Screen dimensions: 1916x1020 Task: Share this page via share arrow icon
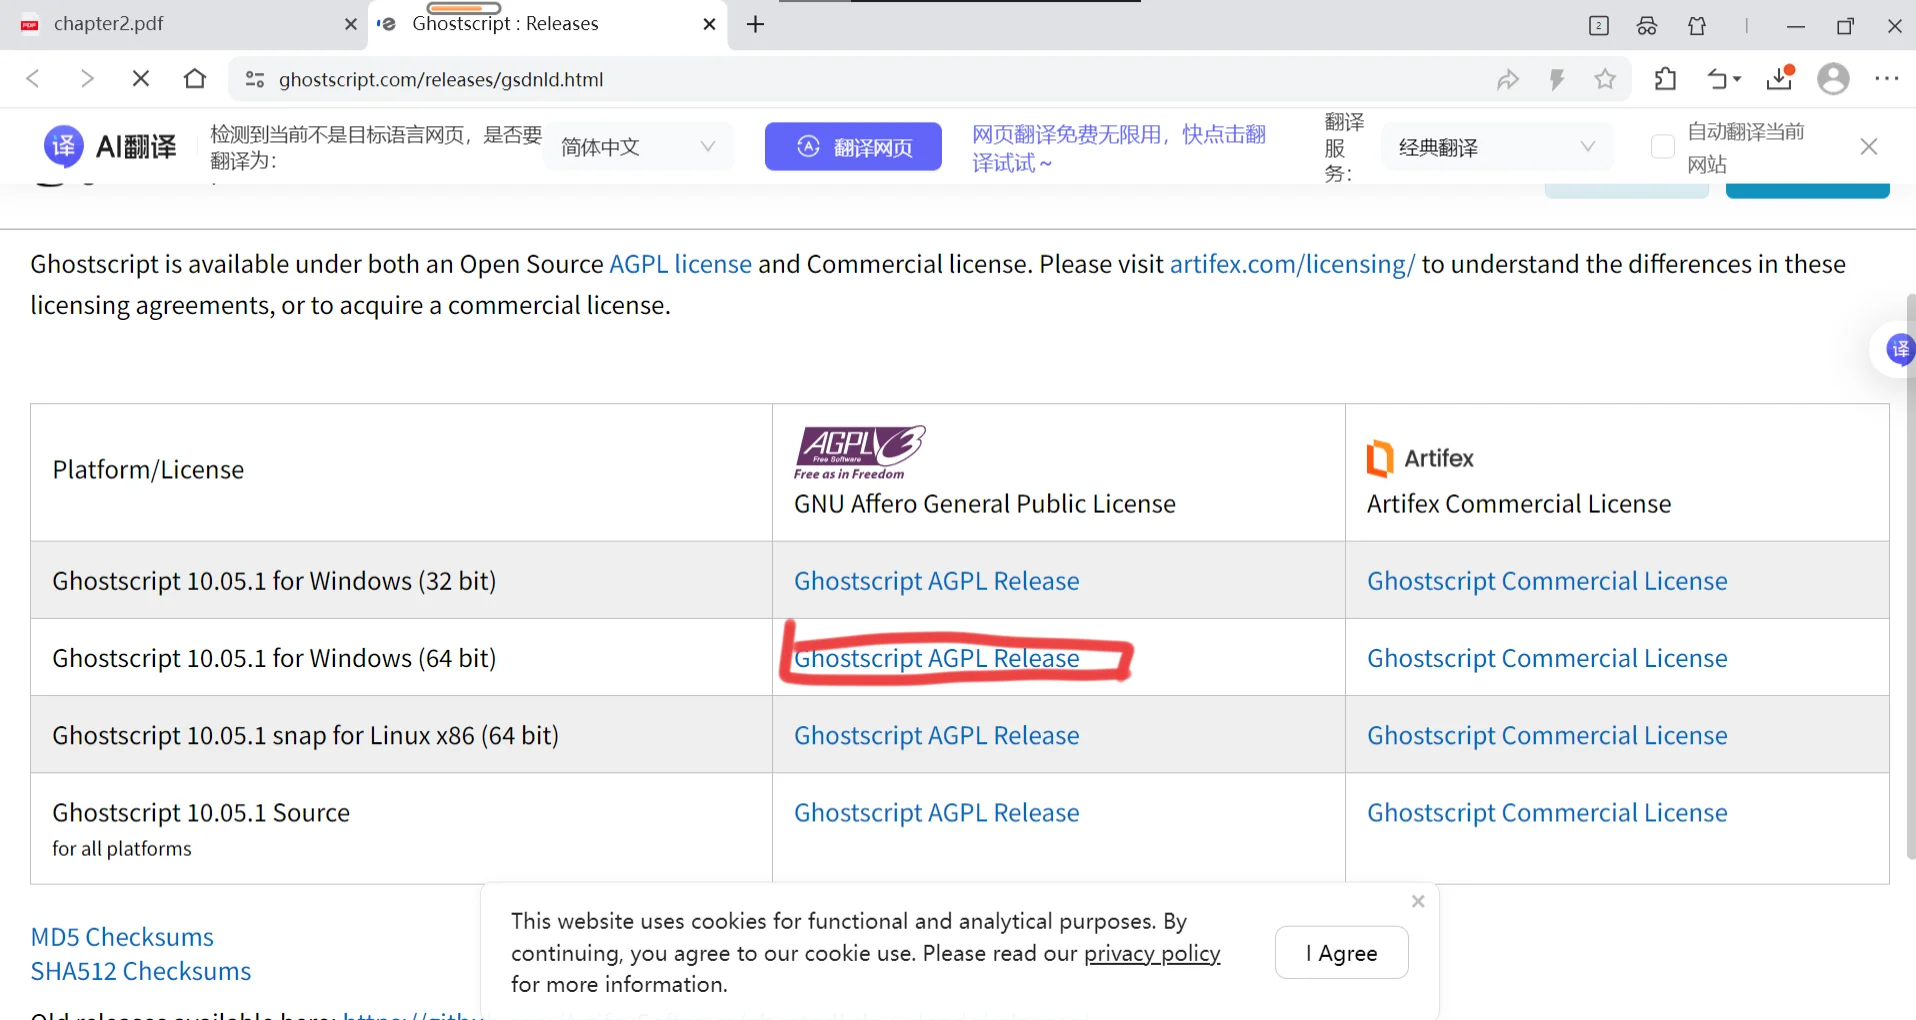point(1508,79)
